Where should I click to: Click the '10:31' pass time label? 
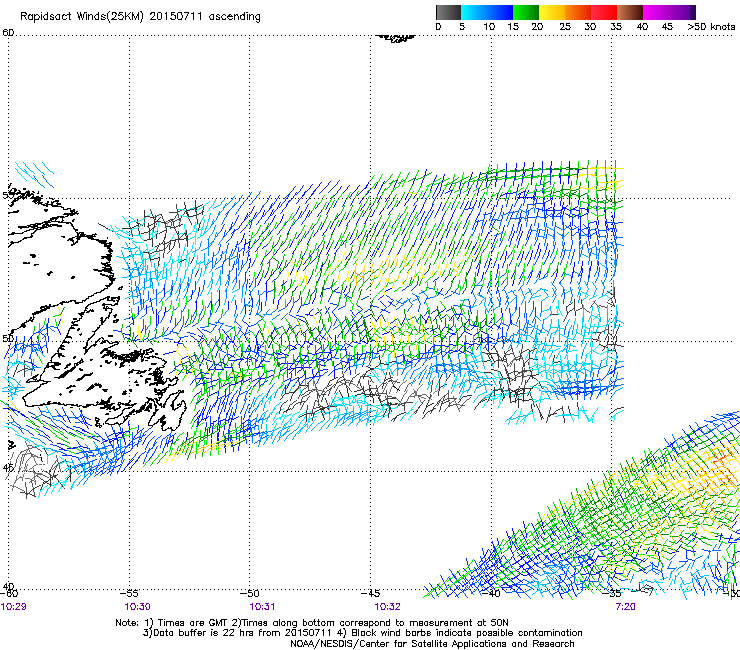(262, 606)
